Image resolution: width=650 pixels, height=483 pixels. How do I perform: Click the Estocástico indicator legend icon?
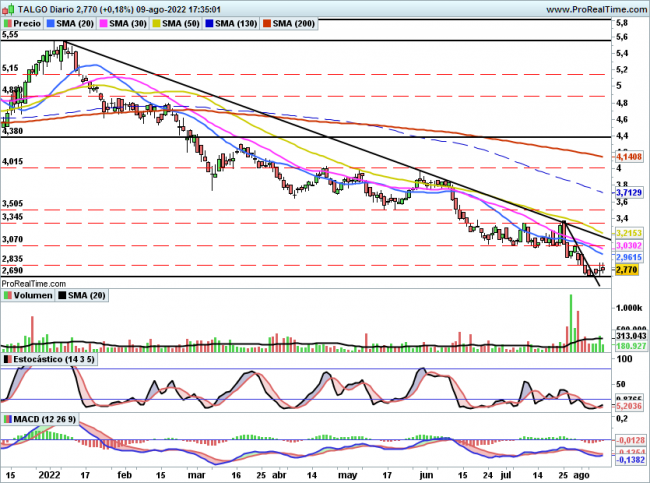click(x=7, y=358)
